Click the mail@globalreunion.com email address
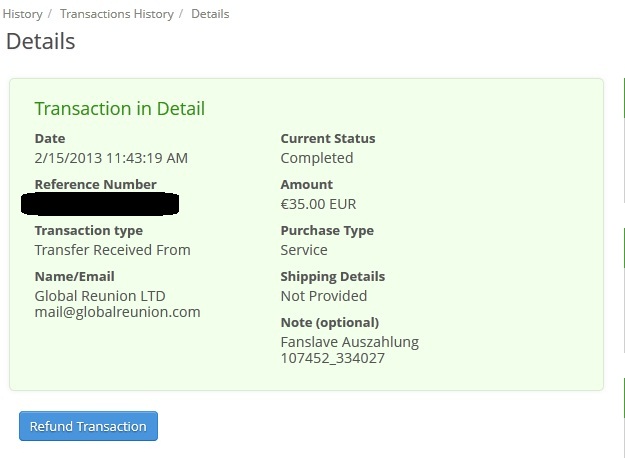This screenshot has width=625, height=458. (117, 312)
